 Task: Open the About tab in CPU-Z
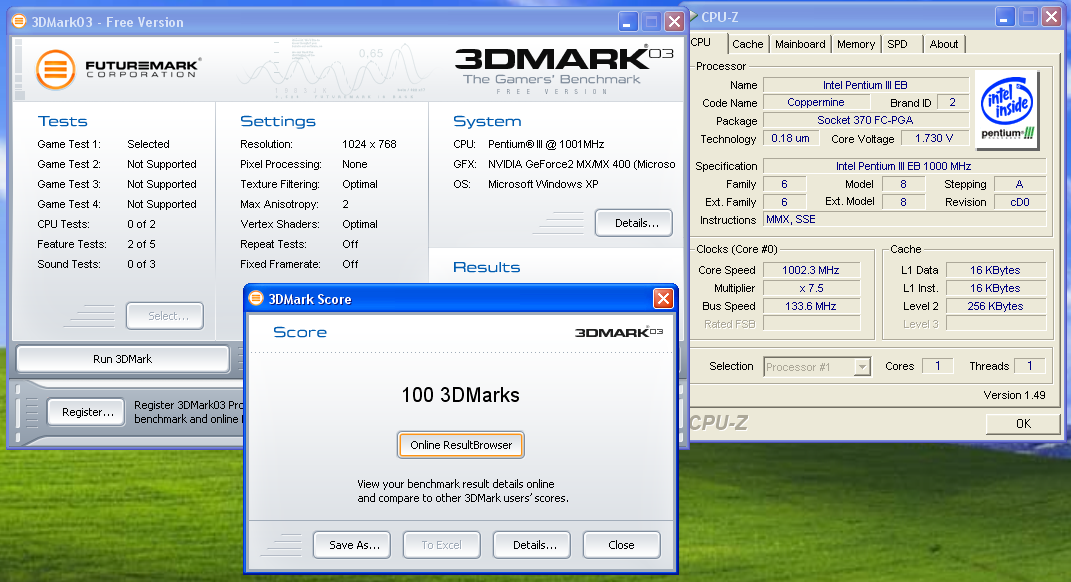pyautogui.click(x=943, y=44)
